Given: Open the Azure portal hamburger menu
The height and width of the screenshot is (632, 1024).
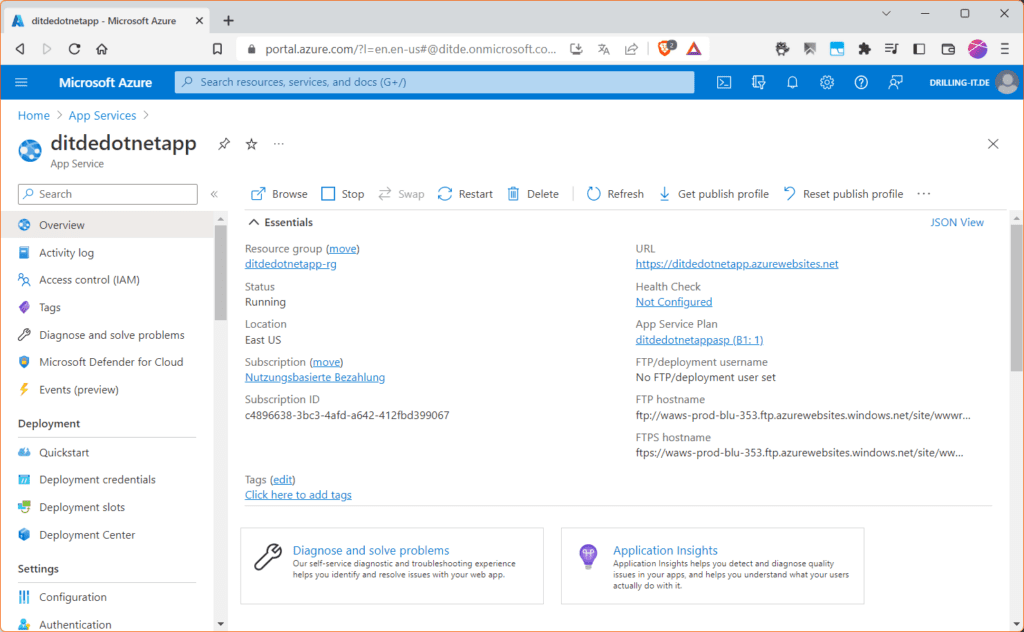Looking at the screenshot, I should click(x=21, y=82).
